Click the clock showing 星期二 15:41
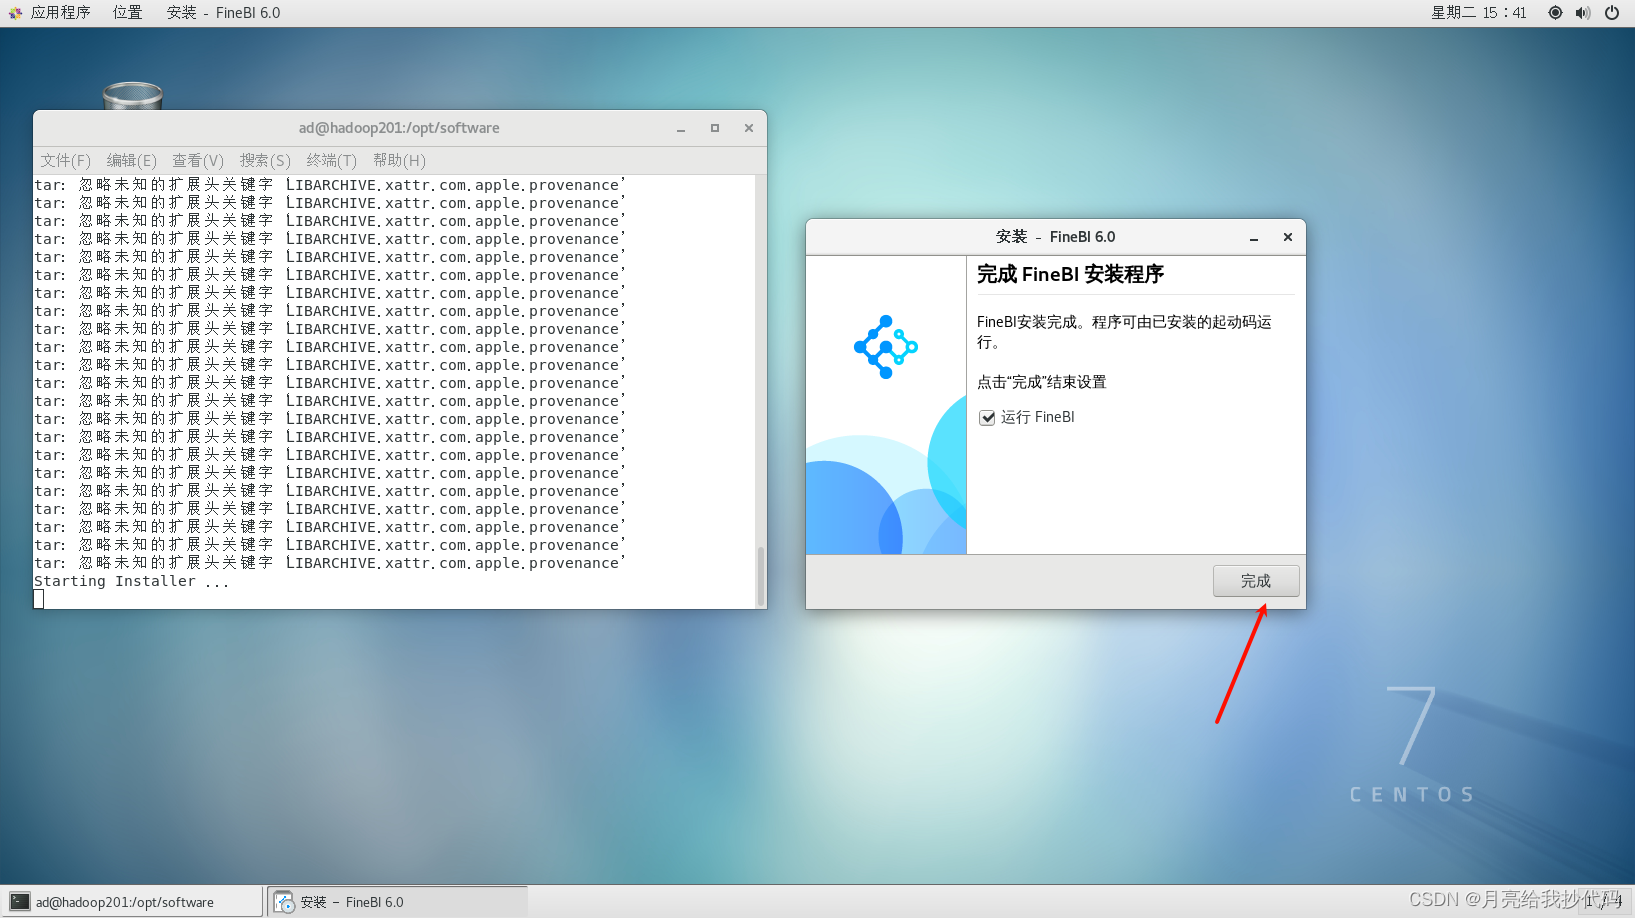 click(x=1478, y=13)
